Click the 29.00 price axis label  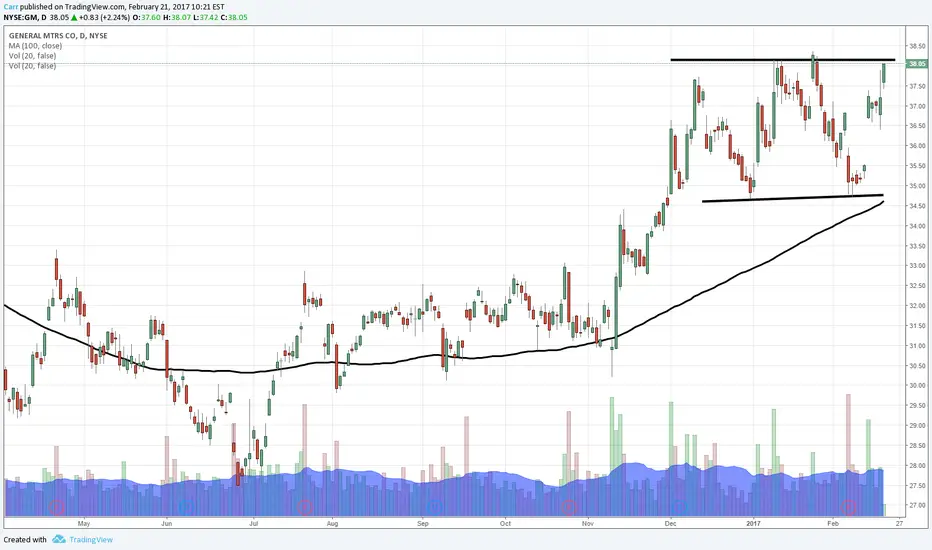(917, 426)
